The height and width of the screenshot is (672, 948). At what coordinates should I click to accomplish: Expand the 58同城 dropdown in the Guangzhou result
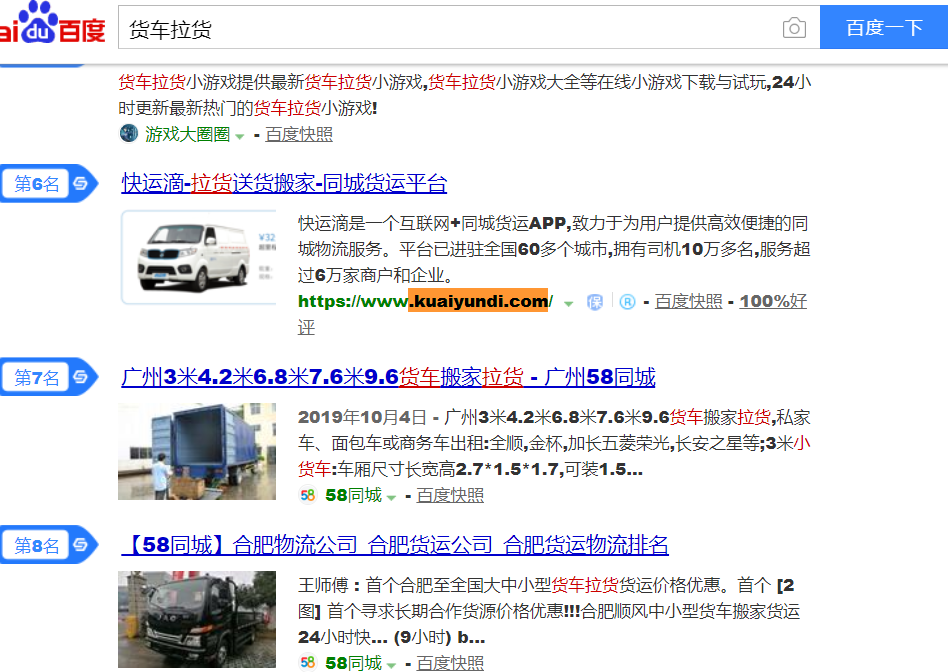point(391,498)
